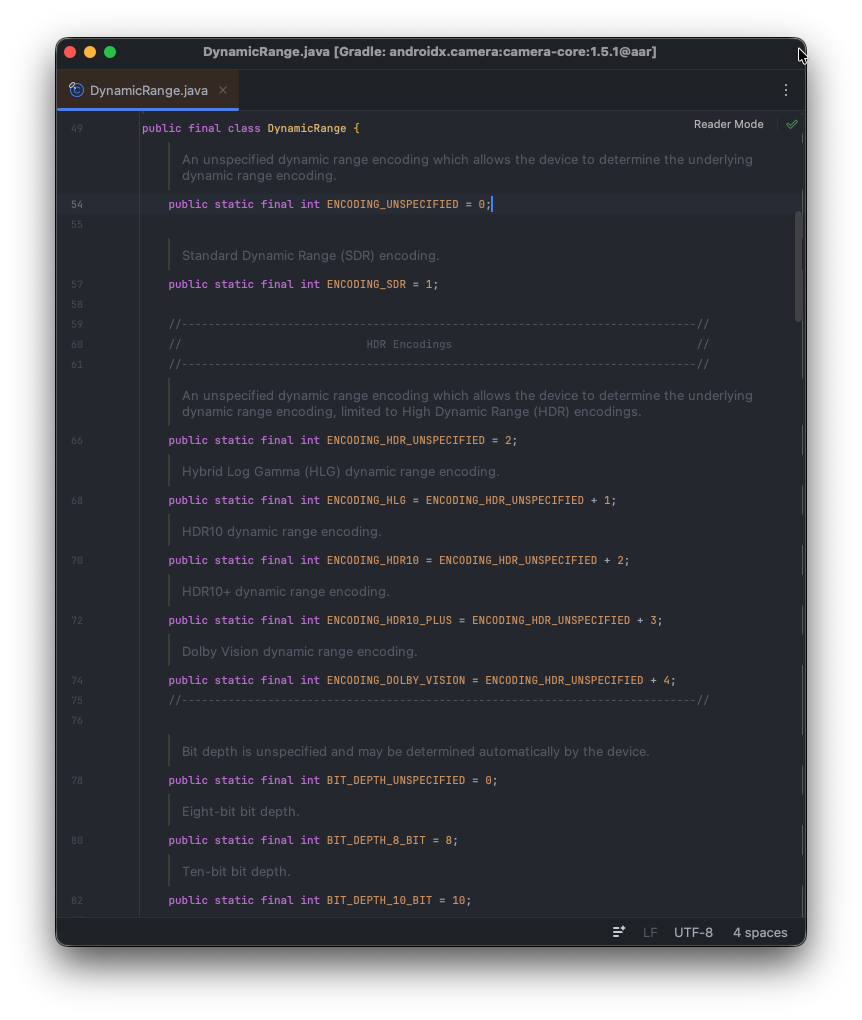Click the LF line separator widget

pyautogui.click(x=650, y=932)
